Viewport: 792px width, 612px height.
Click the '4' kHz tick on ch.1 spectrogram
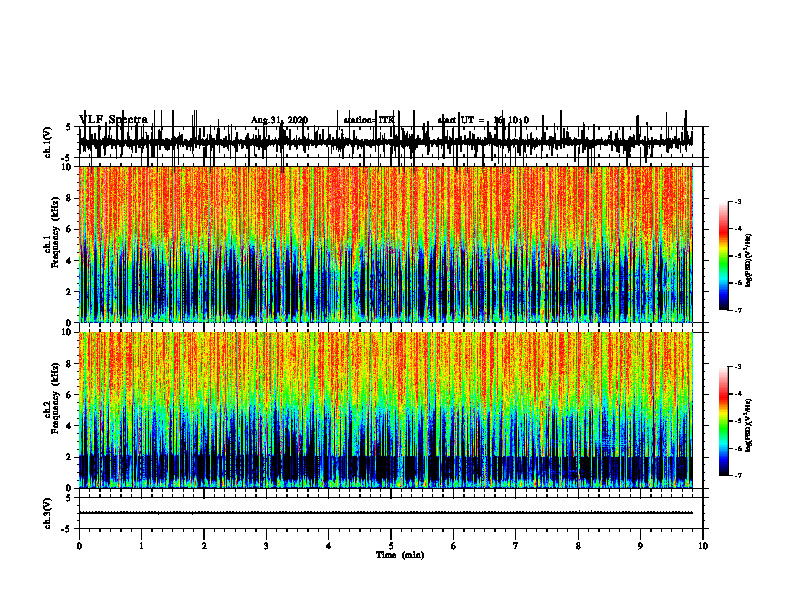71,261
